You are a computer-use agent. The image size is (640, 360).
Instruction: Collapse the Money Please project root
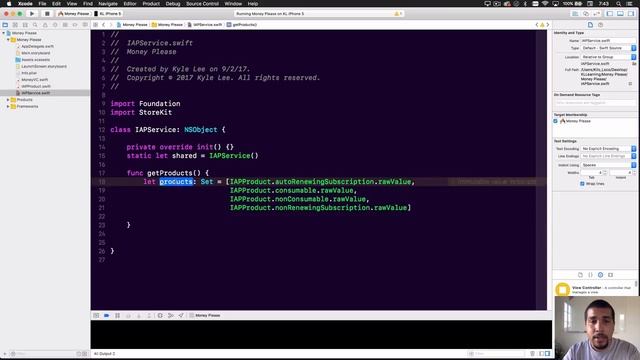click(4, 33)
